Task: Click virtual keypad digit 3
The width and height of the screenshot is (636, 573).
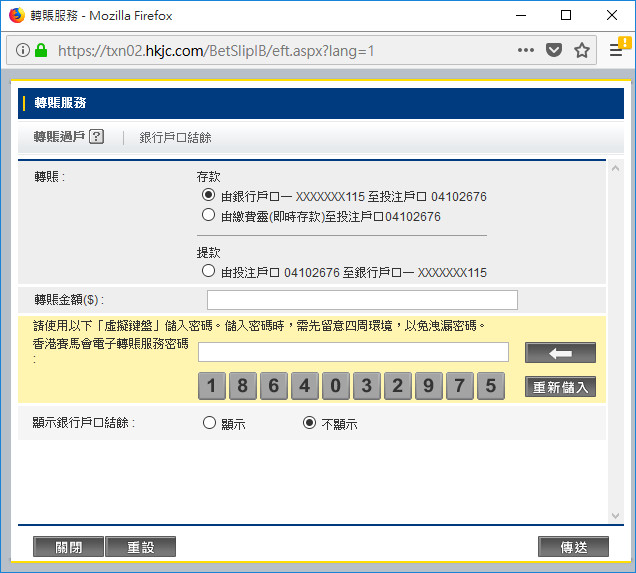Action: pyautogui.click(x=367, y=386)
